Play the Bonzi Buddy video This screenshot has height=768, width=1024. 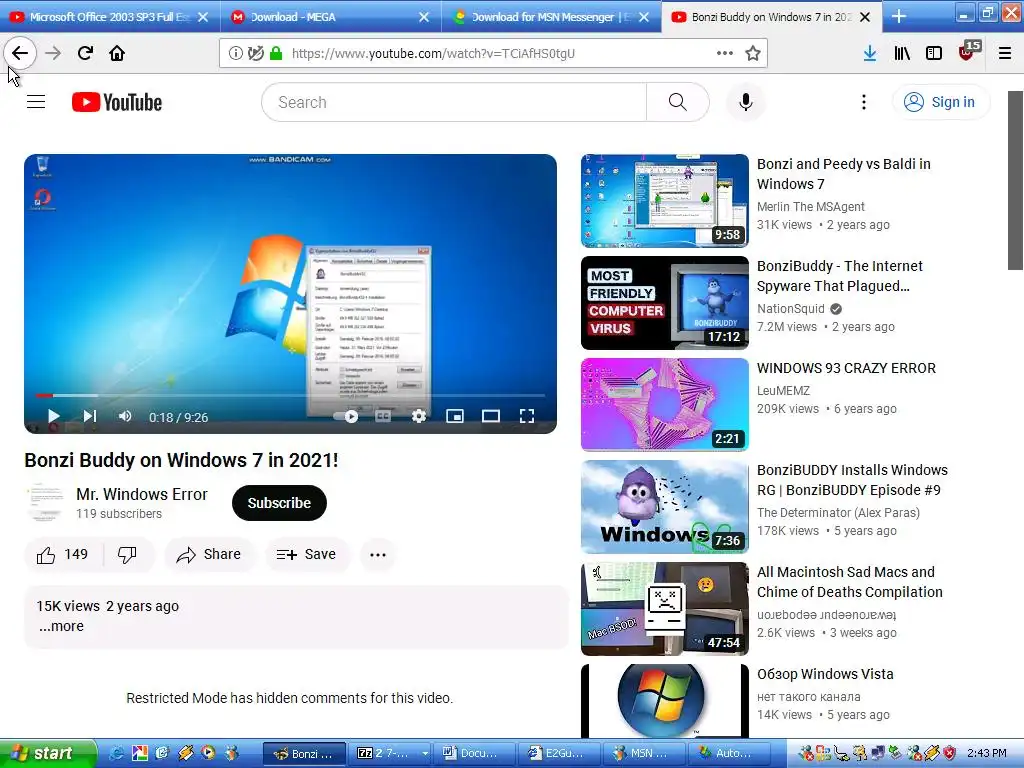[x=54, y=416]
